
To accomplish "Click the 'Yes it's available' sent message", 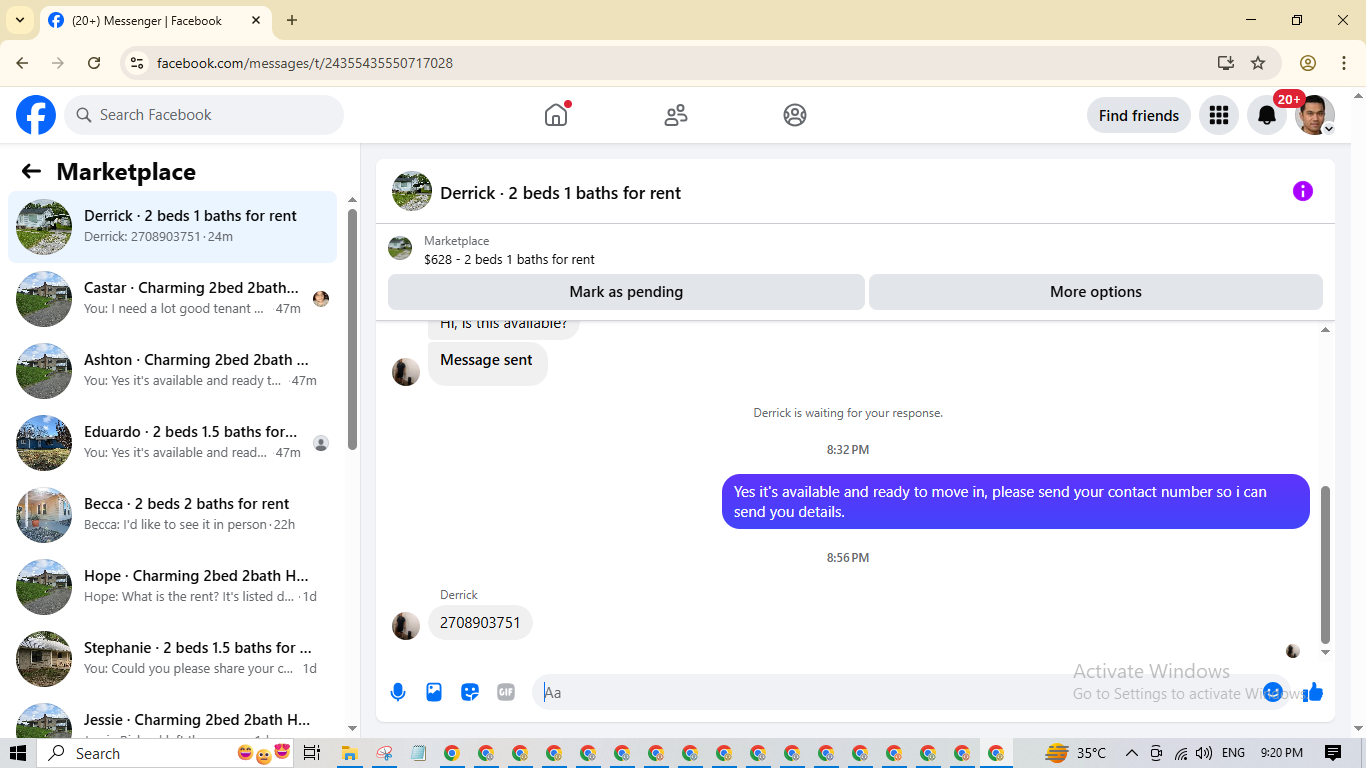I will pyautogui.click(x=1016, y=502).
